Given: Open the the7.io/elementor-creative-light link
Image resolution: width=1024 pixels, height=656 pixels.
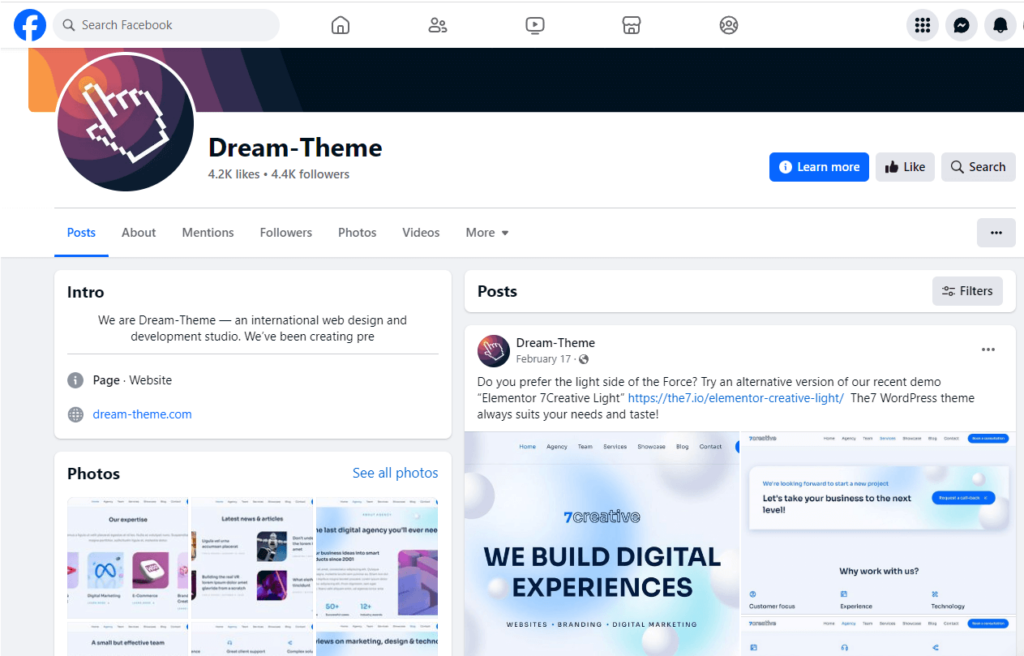Looking at the screenshot, I should 735,398.
